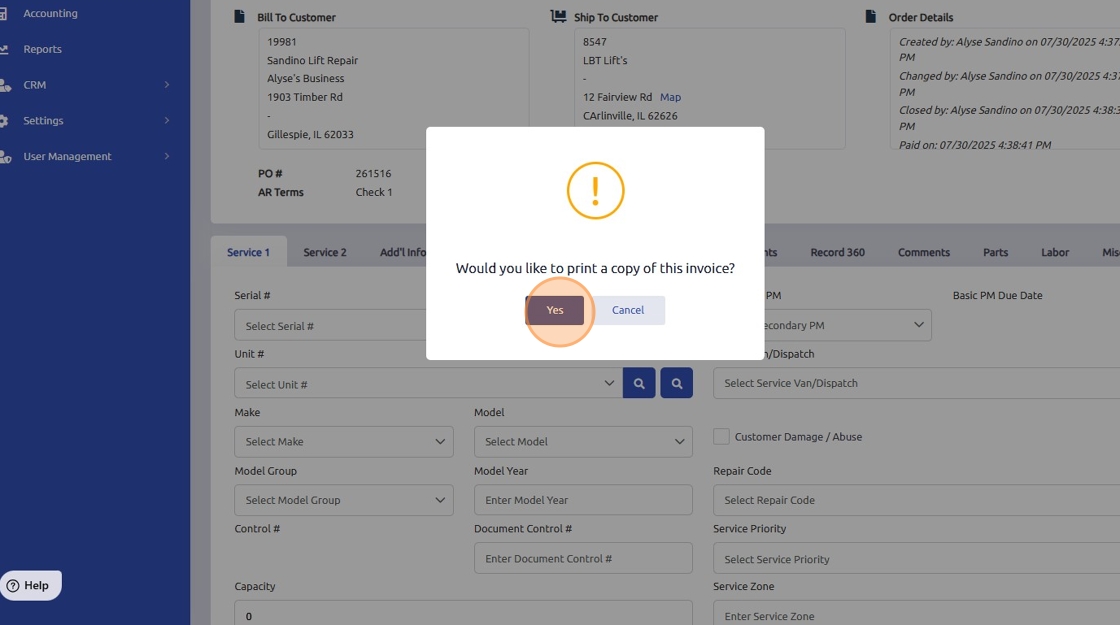Dismiss the print dialog with Cancel

(628, 310)
